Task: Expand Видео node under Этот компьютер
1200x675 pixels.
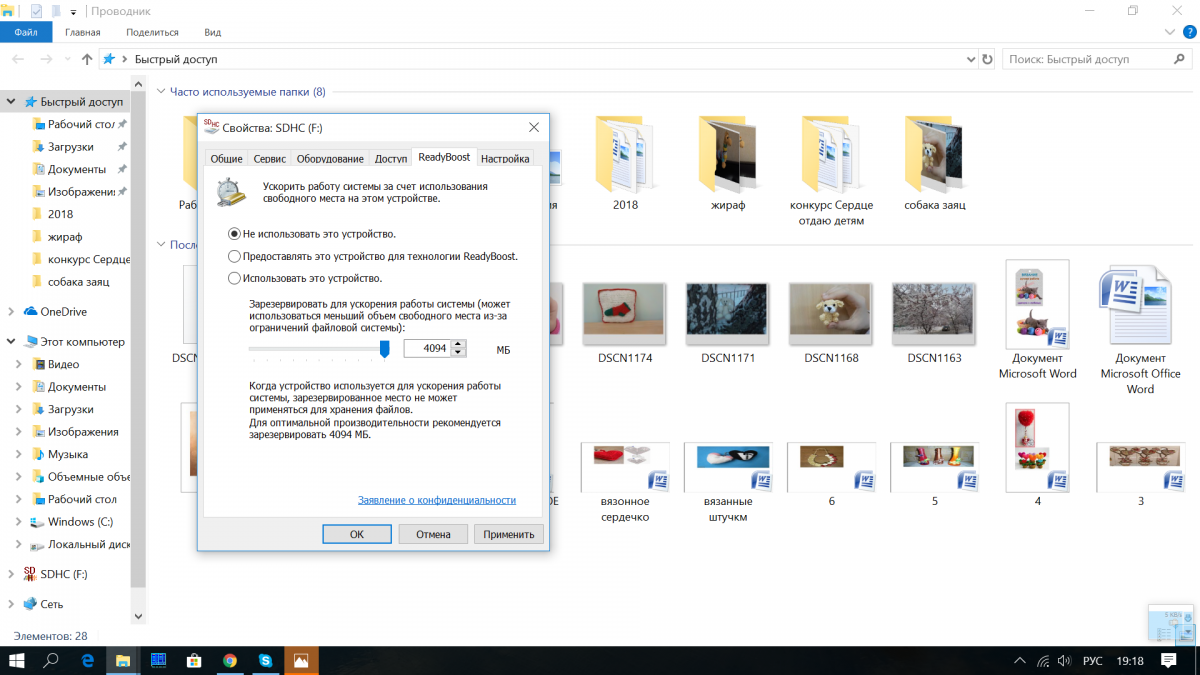Action: pyautogui.click(x=18, y=365)
